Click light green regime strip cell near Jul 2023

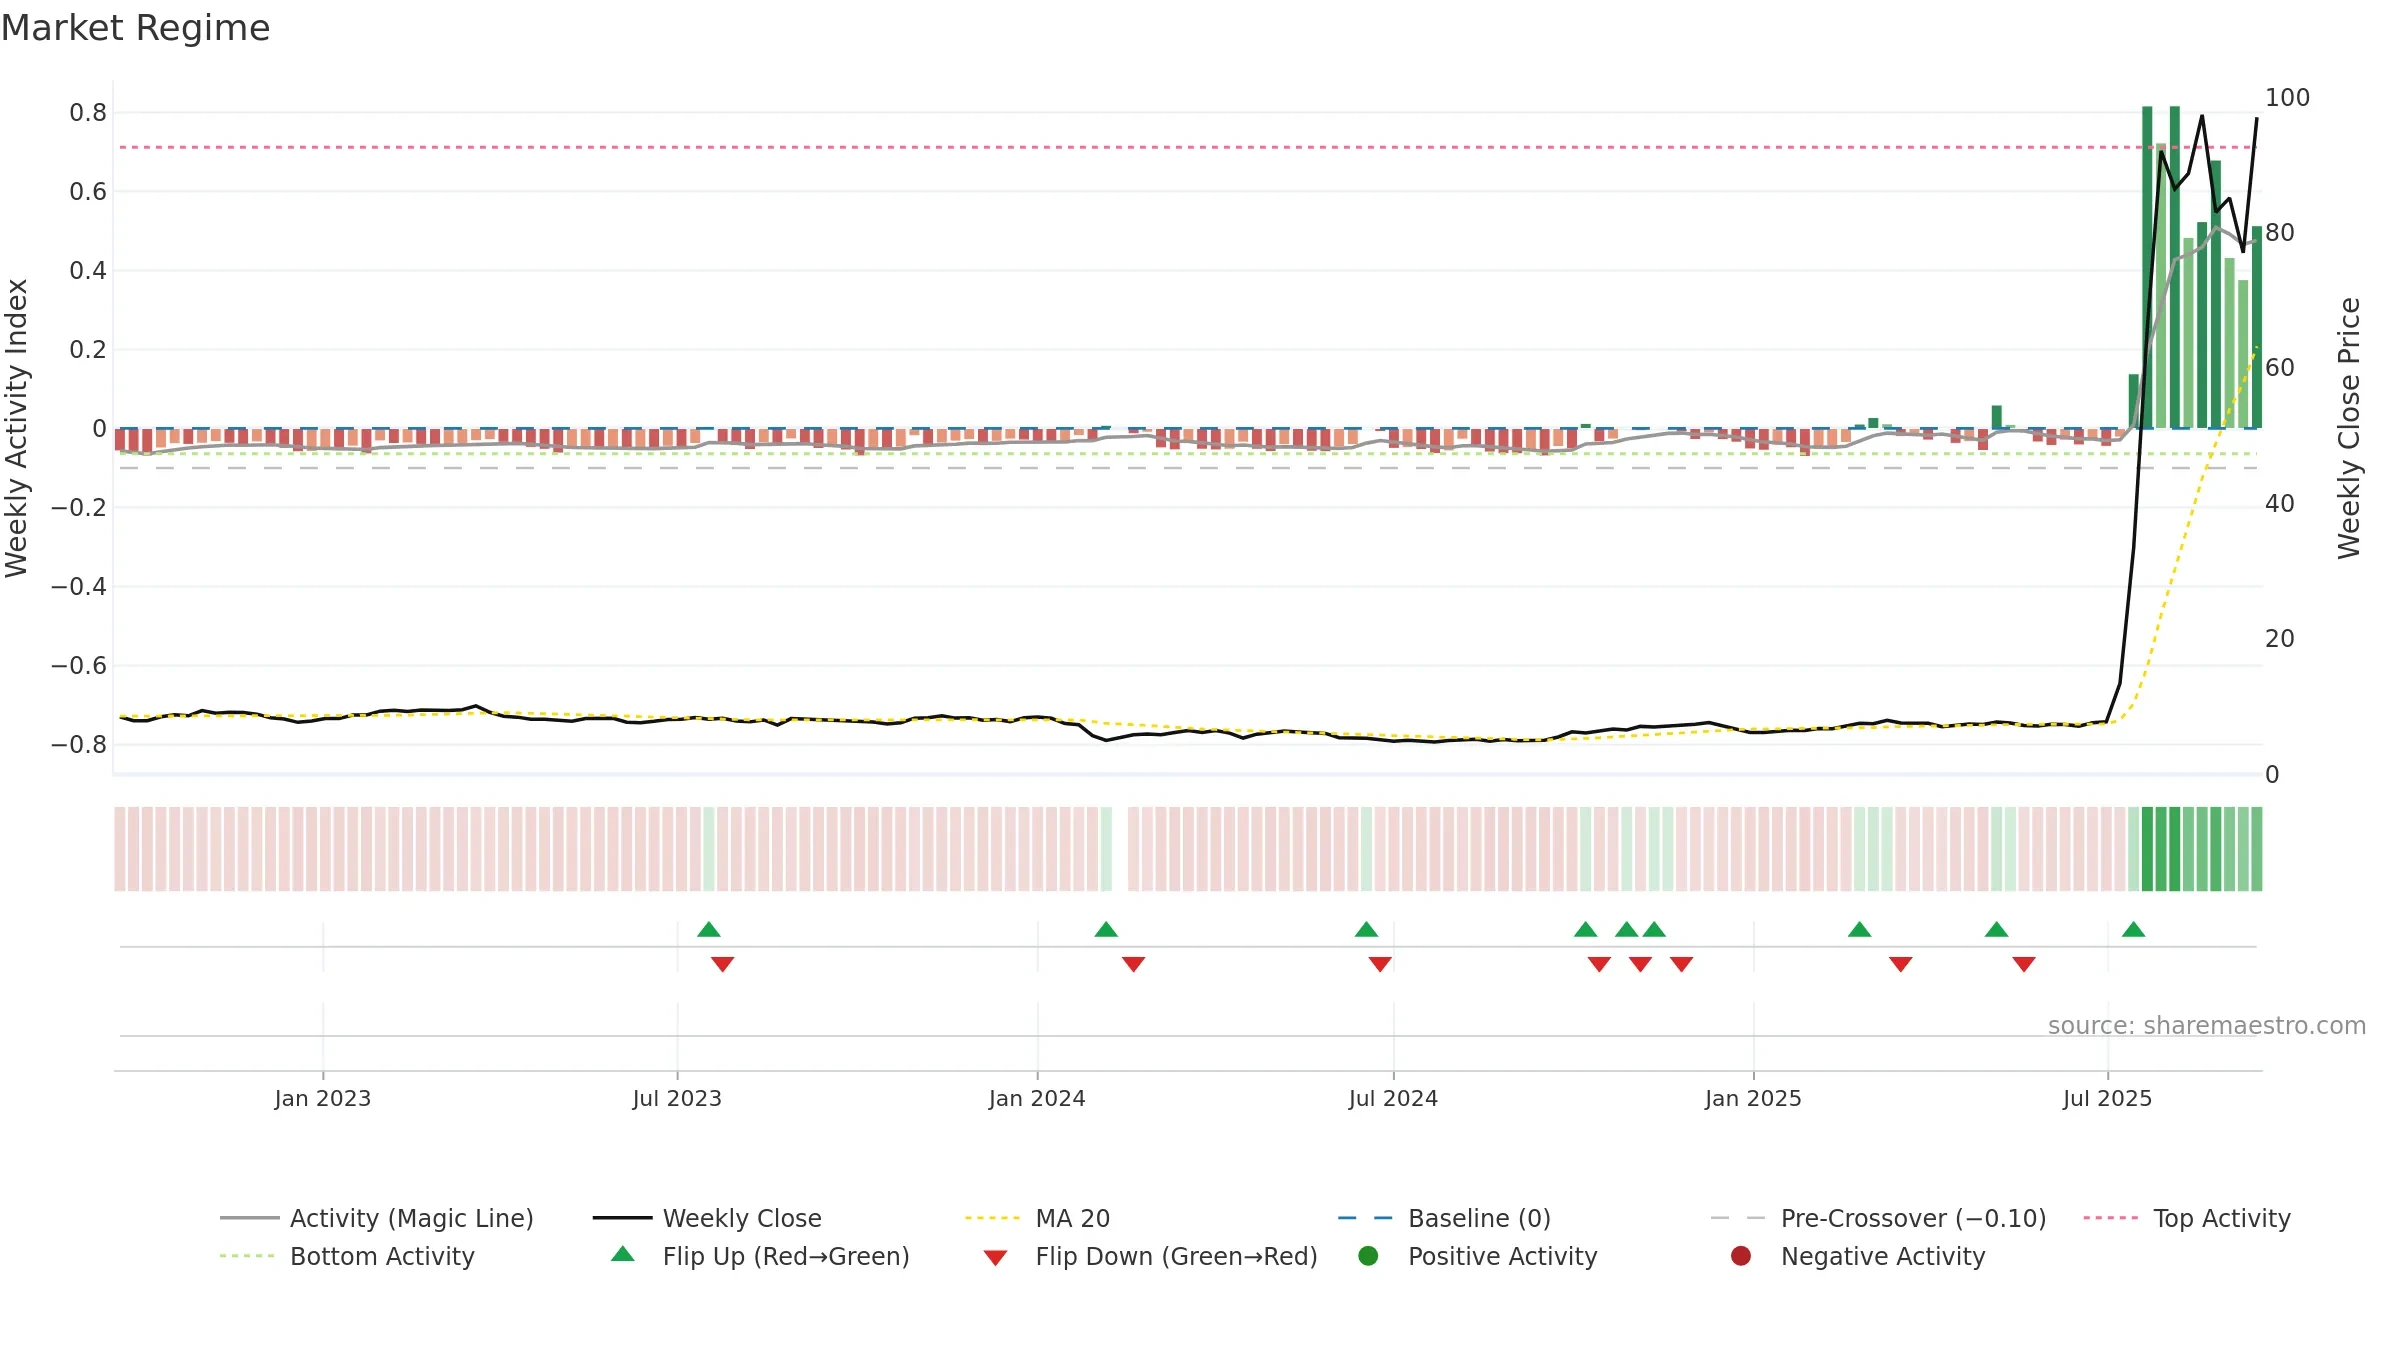click(709, 849)
